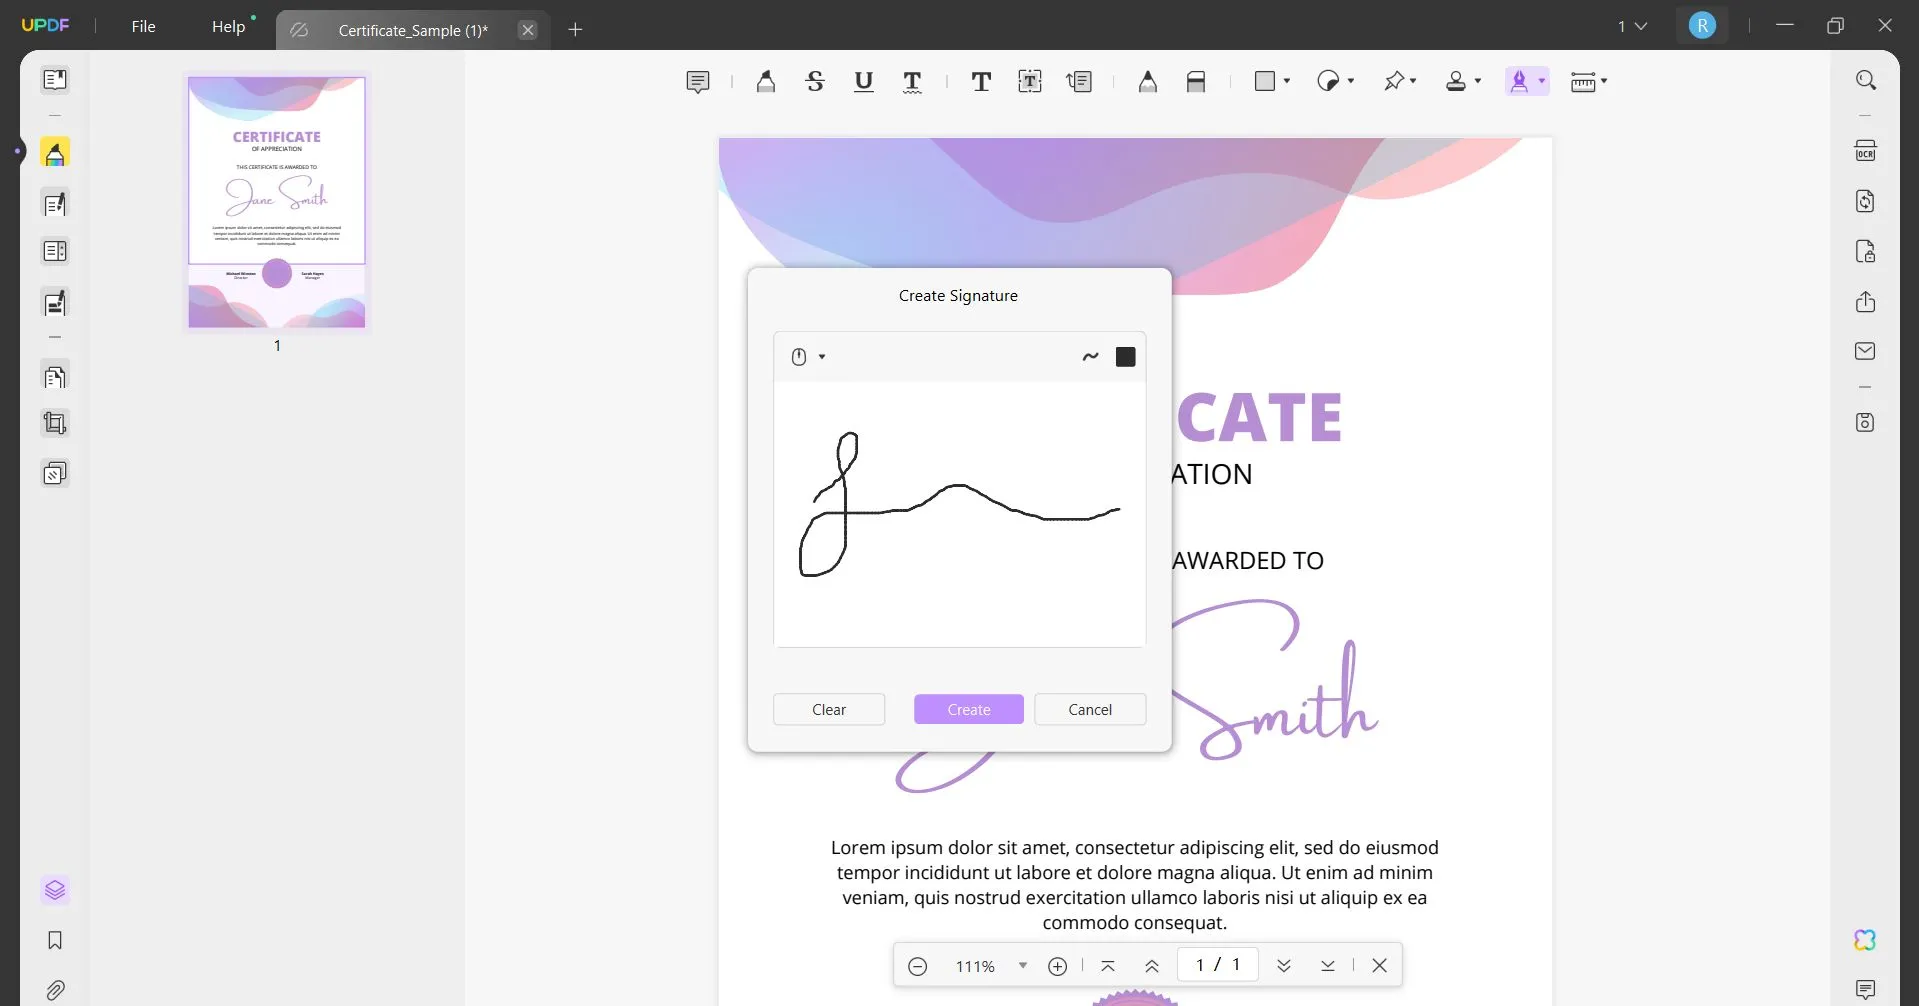Expand the window count dropdown showing 1
1919x1006 pixels.
point(1632,26)
